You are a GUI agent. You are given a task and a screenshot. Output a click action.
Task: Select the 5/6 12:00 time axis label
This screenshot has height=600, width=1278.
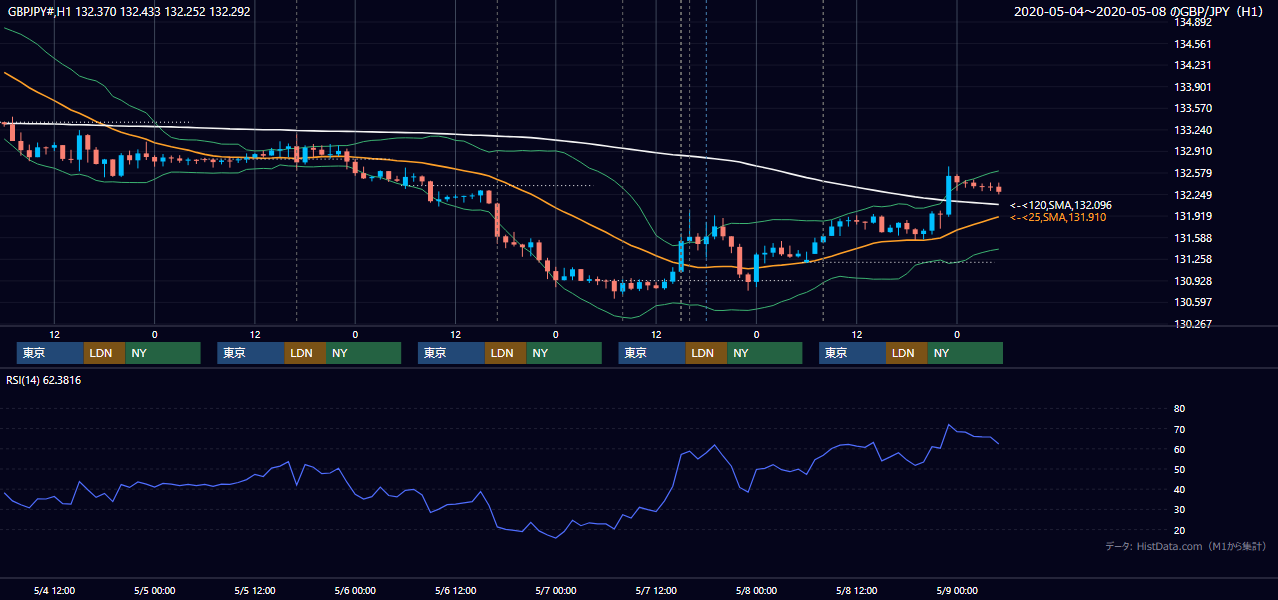coord(455,590)
